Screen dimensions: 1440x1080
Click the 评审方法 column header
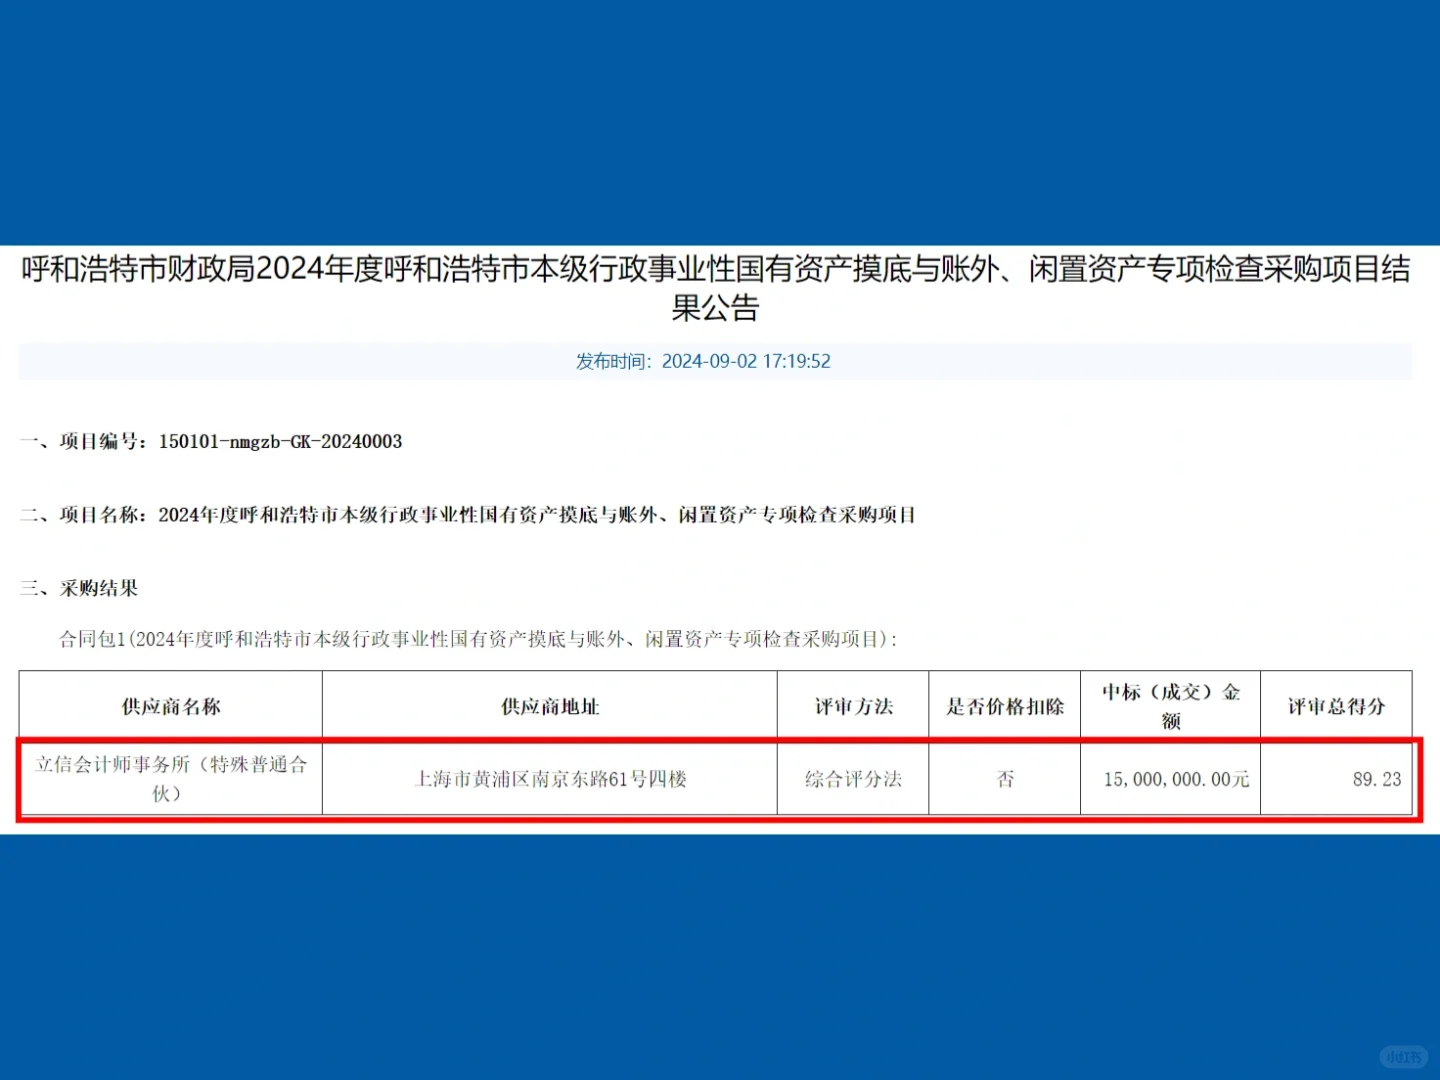pos(853,706)
